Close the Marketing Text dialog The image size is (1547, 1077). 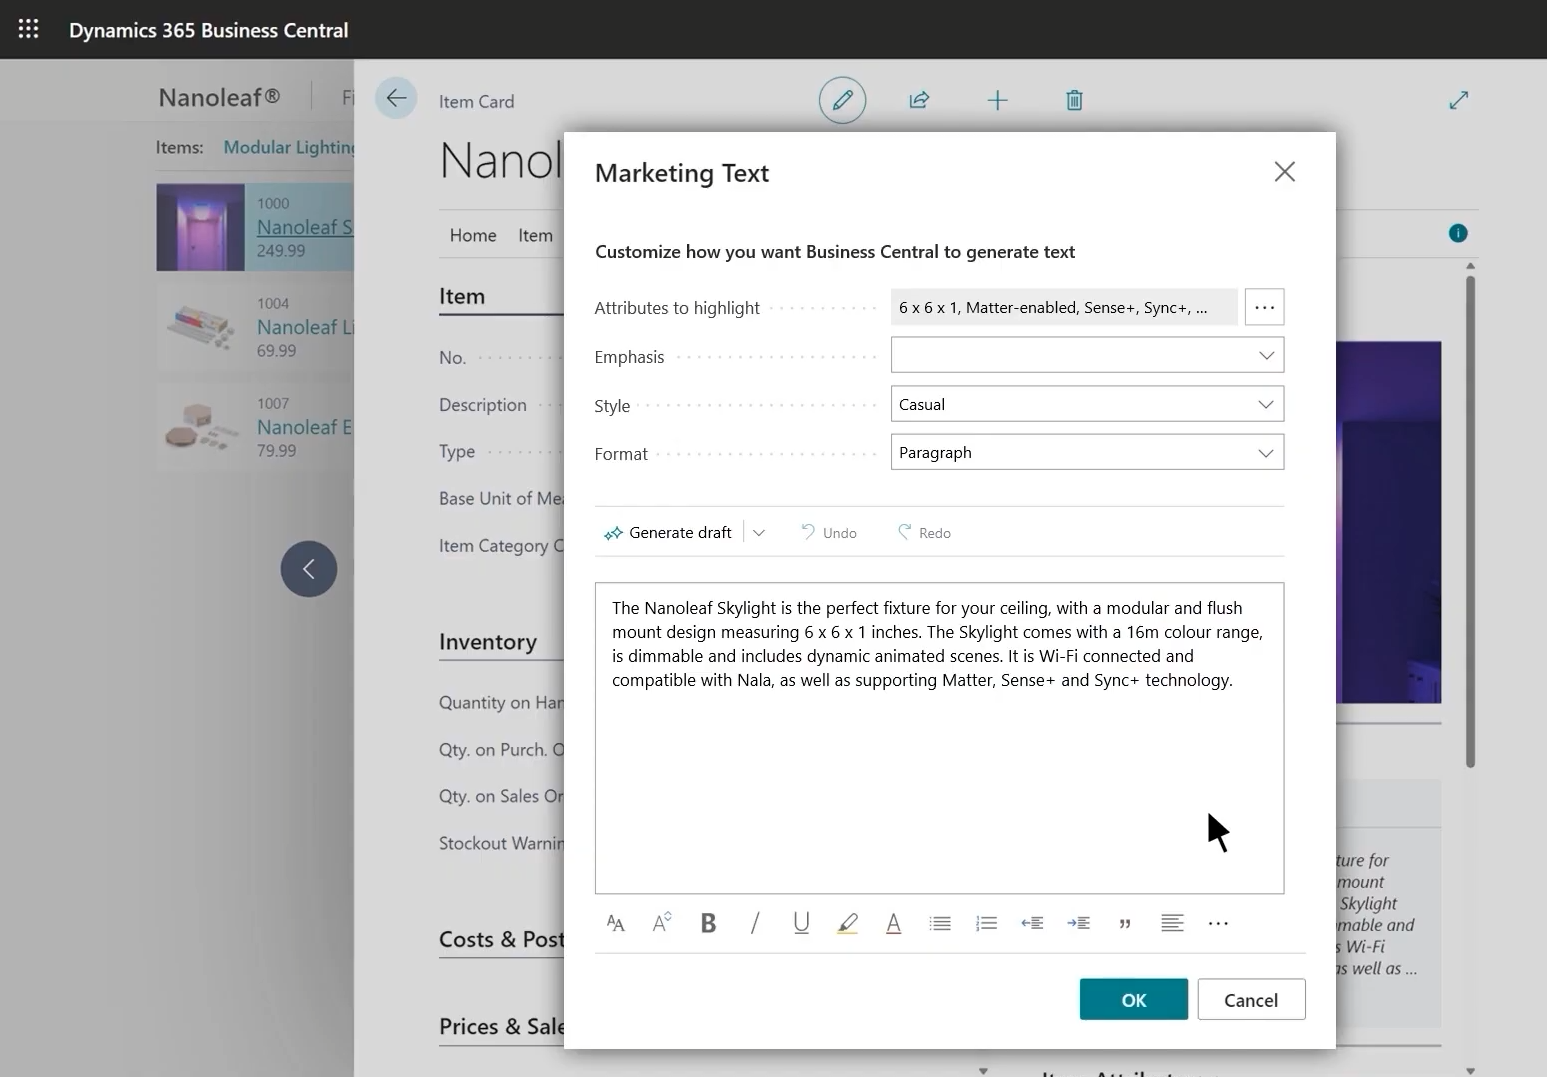[1284, 172]
